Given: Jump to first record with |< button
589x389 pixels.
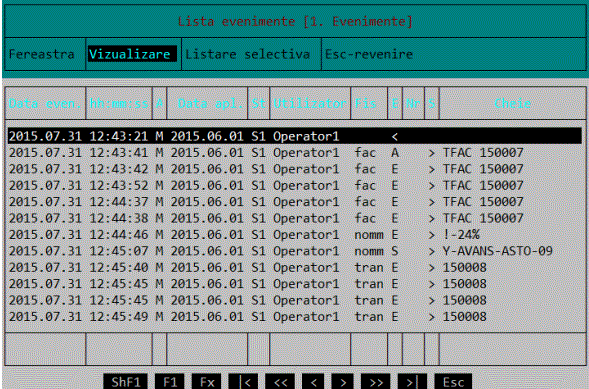Looking at the screenshot, I should [243, 382].
